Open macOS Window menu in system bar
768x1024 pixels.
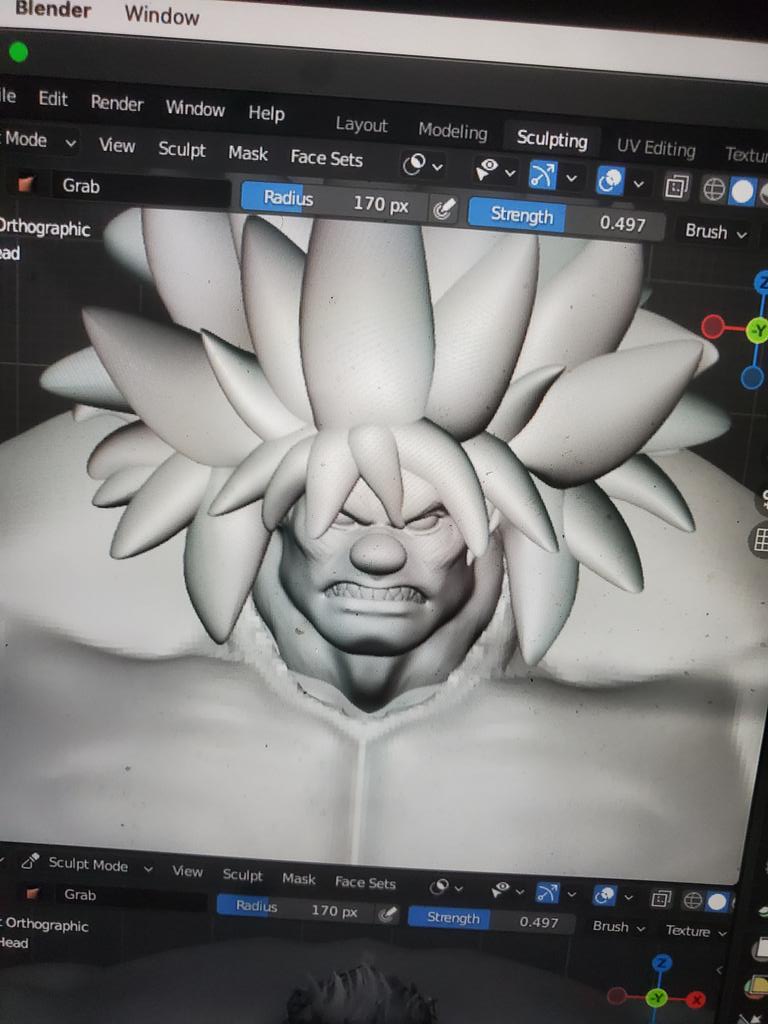point(161,14)
